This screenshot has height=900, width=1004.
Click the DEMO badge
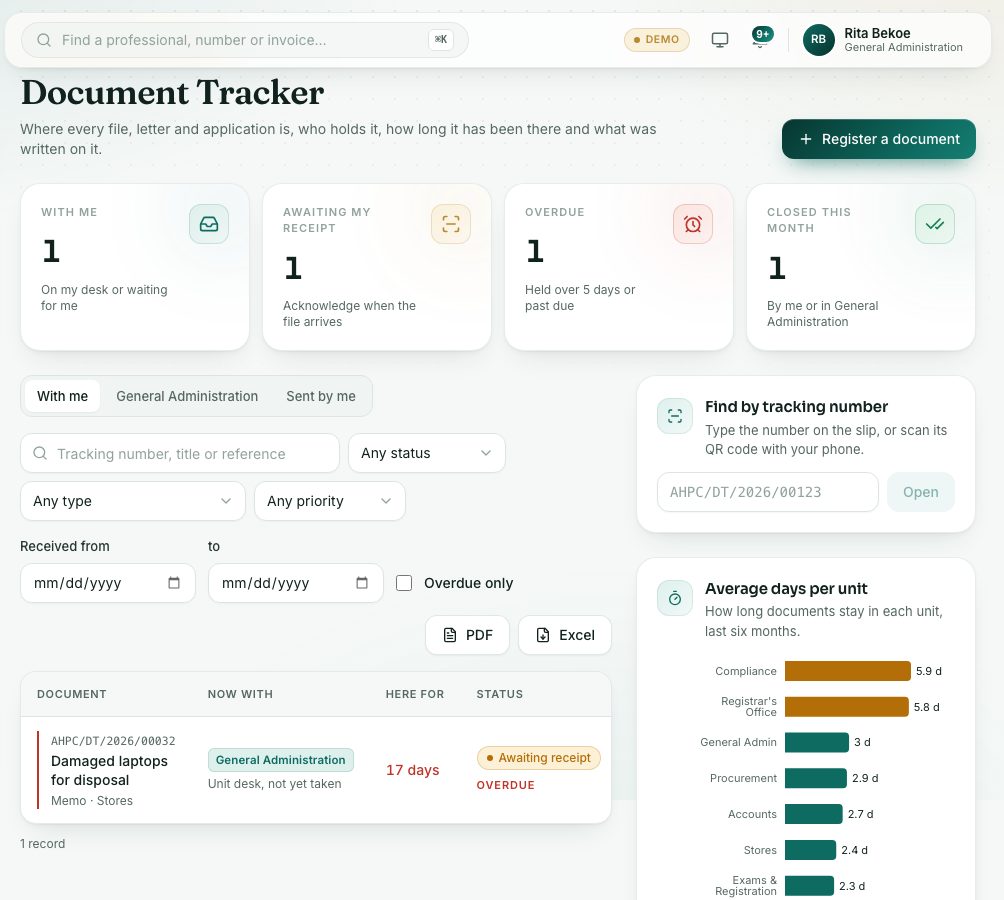click(x=656, y=40)
